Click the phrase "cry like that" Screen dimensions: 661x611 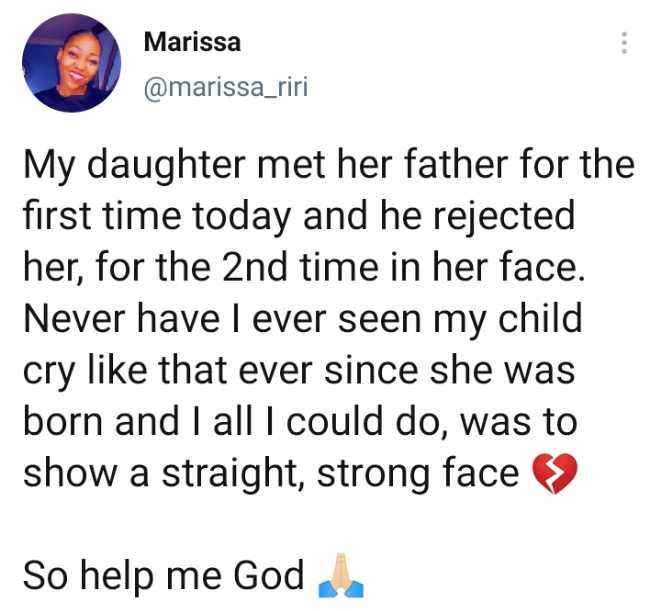(128, 372)
